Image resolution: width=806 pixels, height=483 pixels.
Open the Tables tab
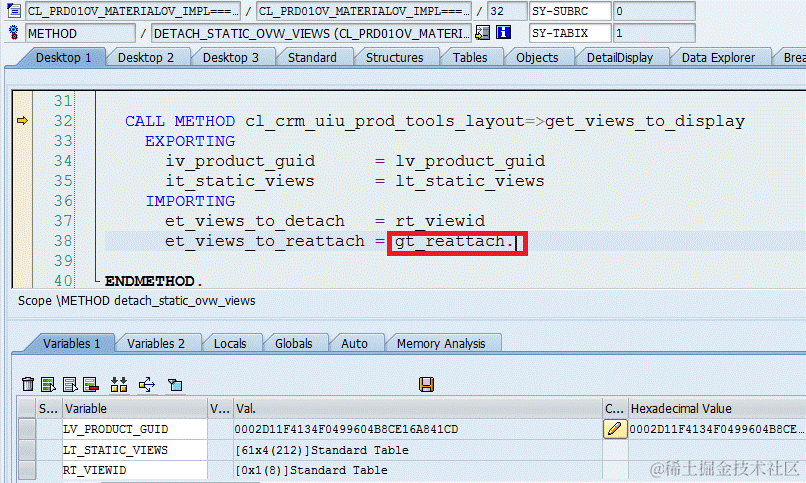point(470,58)
